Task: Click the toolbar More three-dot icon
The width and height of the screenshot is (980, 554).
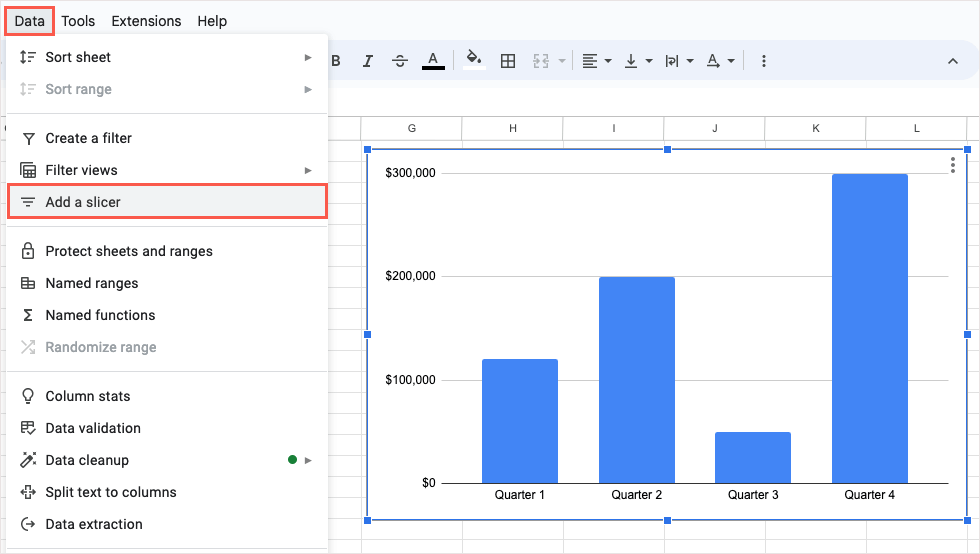Action: tap(764, 61)
